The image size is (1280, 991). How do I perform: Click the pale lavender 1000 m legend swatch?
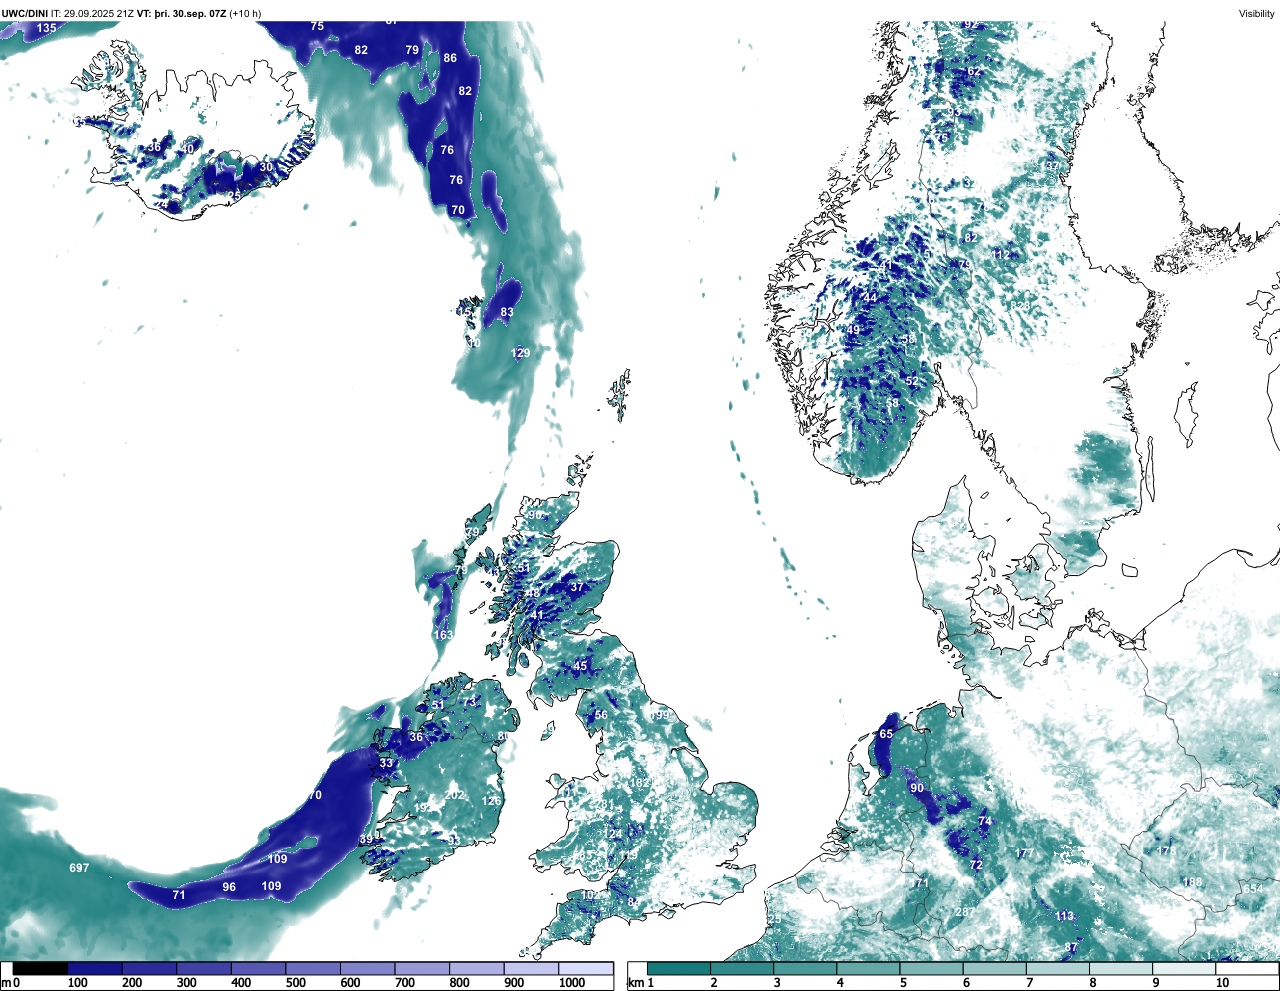pyautogui.click(x=586, y=969)
